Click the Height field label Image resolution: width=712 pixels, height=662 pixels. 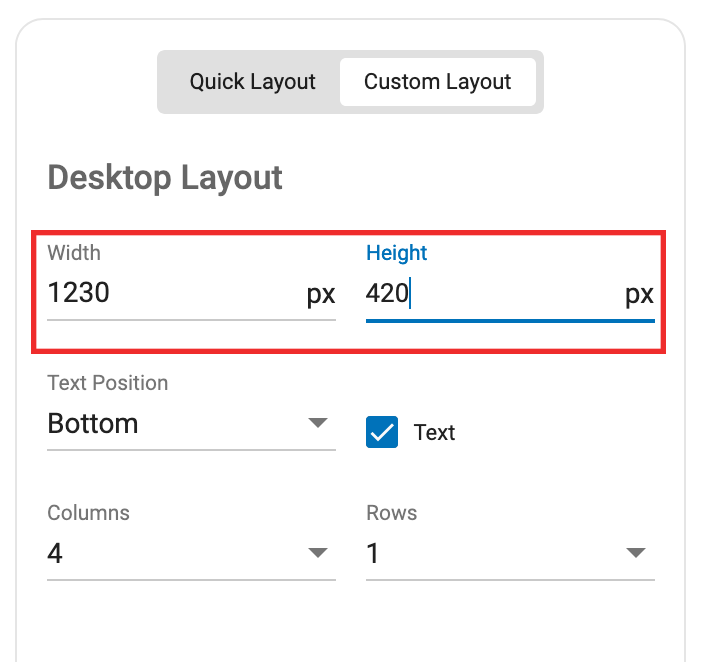396,253
